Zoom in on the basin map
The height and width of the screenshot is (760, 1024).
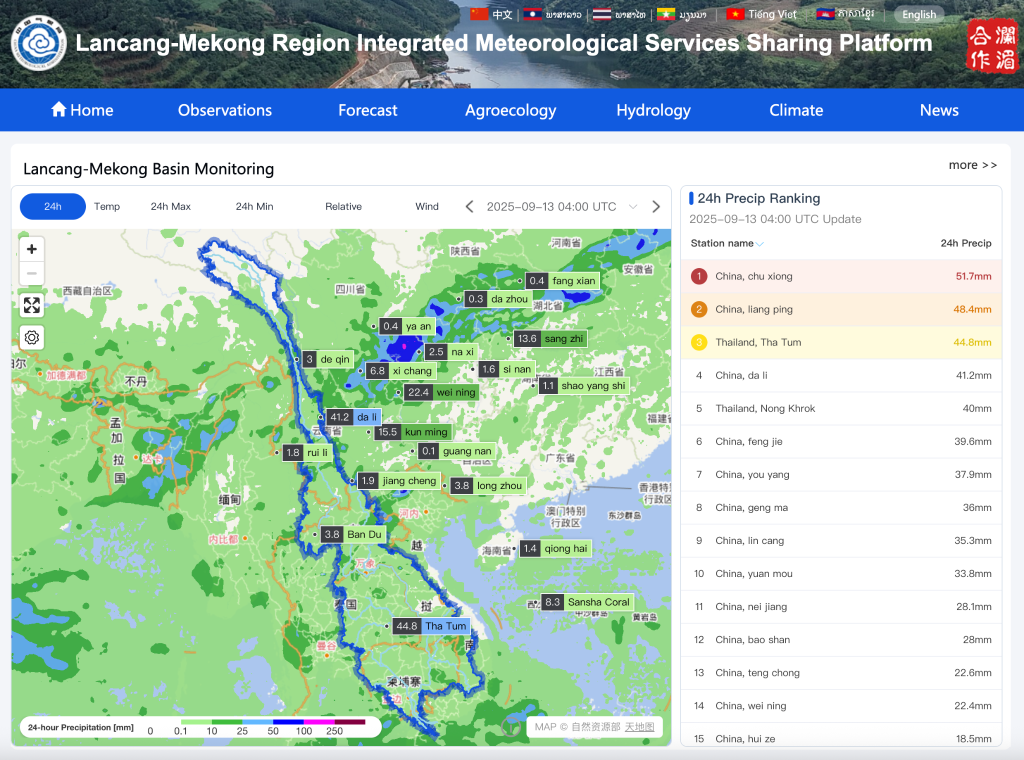point(32,249)
